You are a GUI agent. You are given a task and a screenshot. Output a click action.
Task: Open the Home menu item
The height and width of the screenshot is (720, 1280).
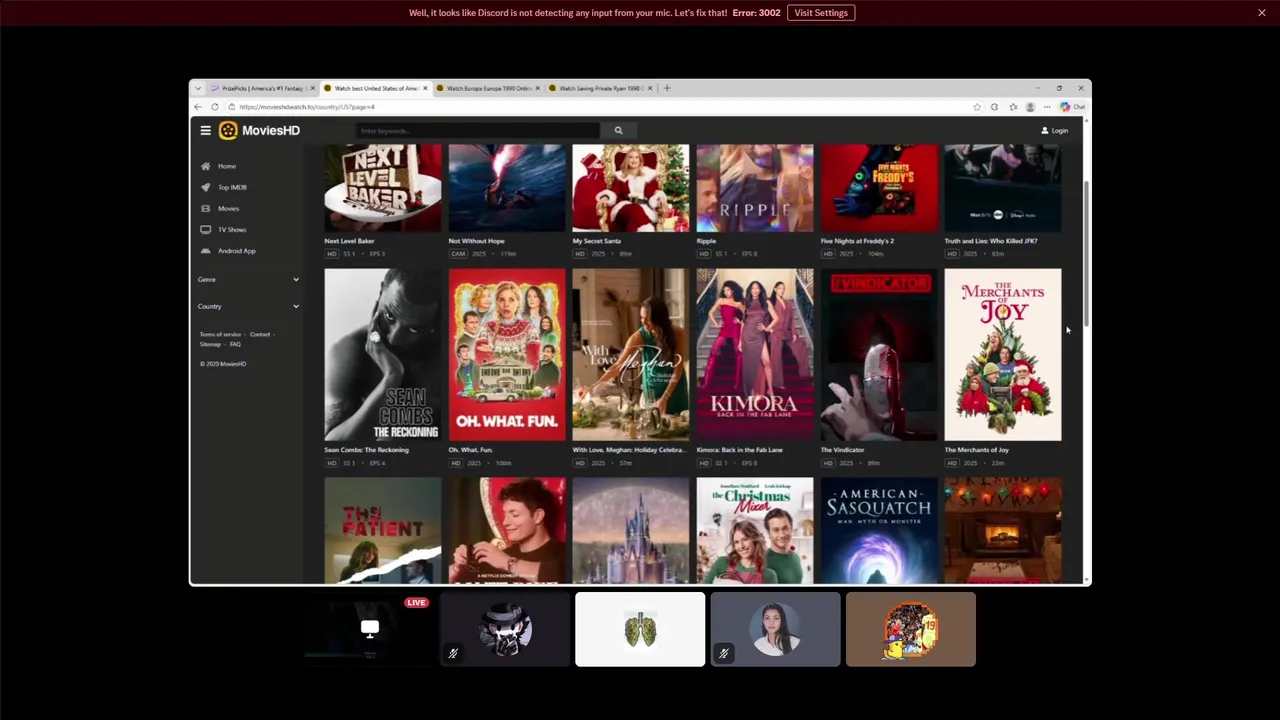(x=227, y=166)
